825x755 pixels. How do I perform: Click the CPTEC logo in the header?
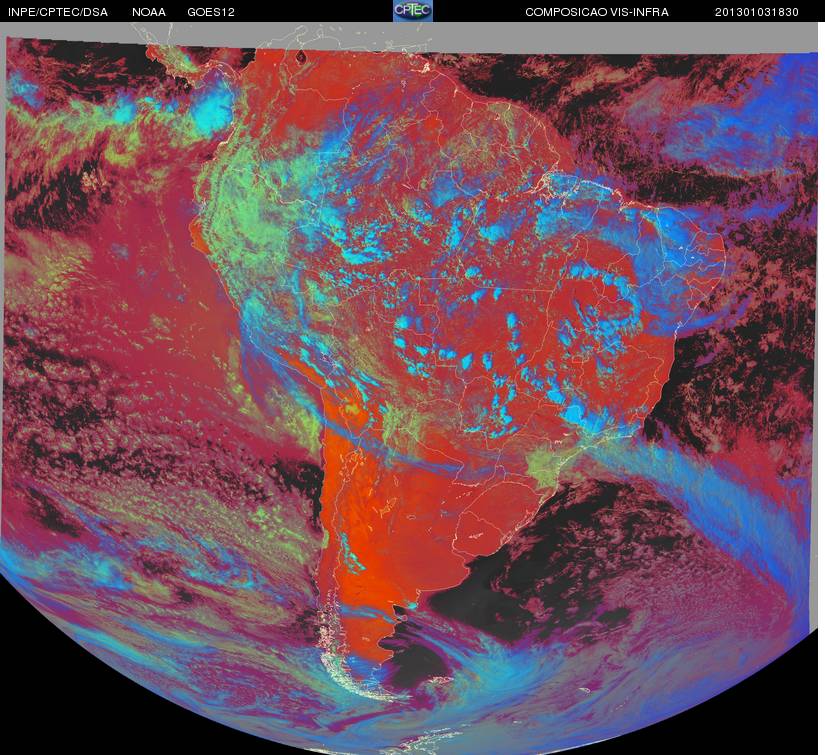pyautogui.click(x=413, y=11)
